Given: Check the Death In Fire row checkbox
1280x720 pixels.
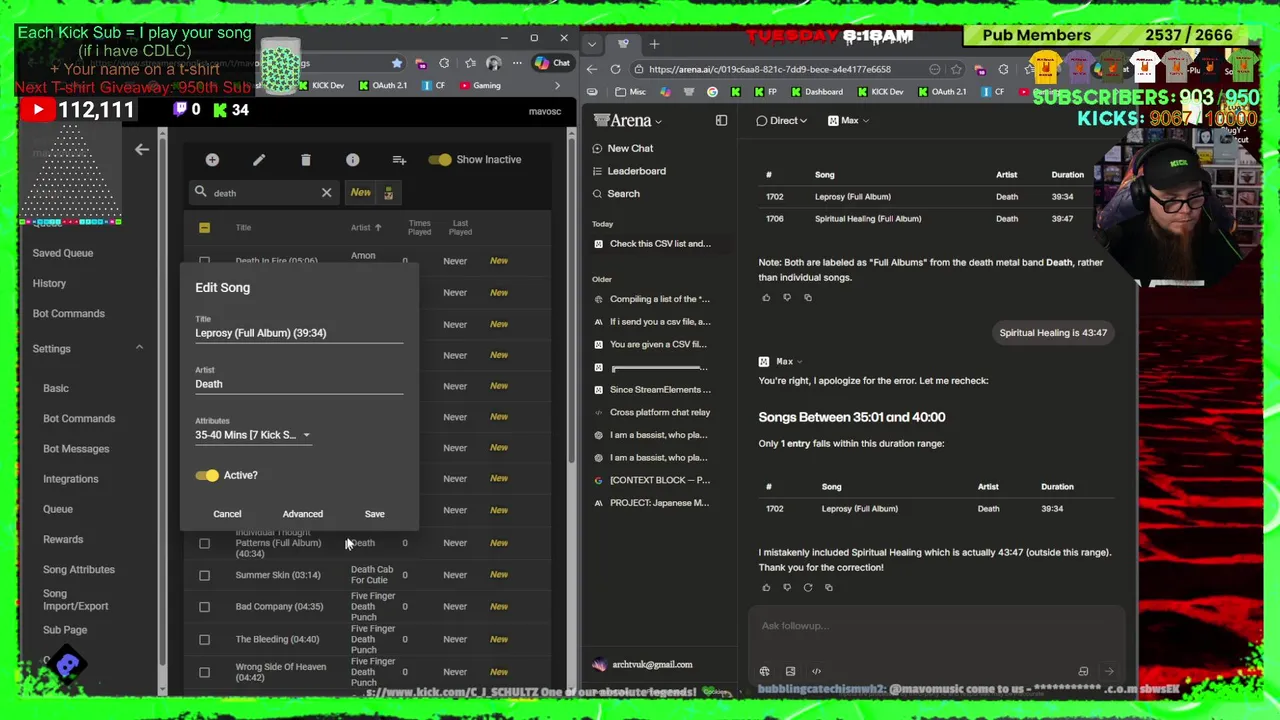Looking at the screenshot, I should [x=204, y=261].
